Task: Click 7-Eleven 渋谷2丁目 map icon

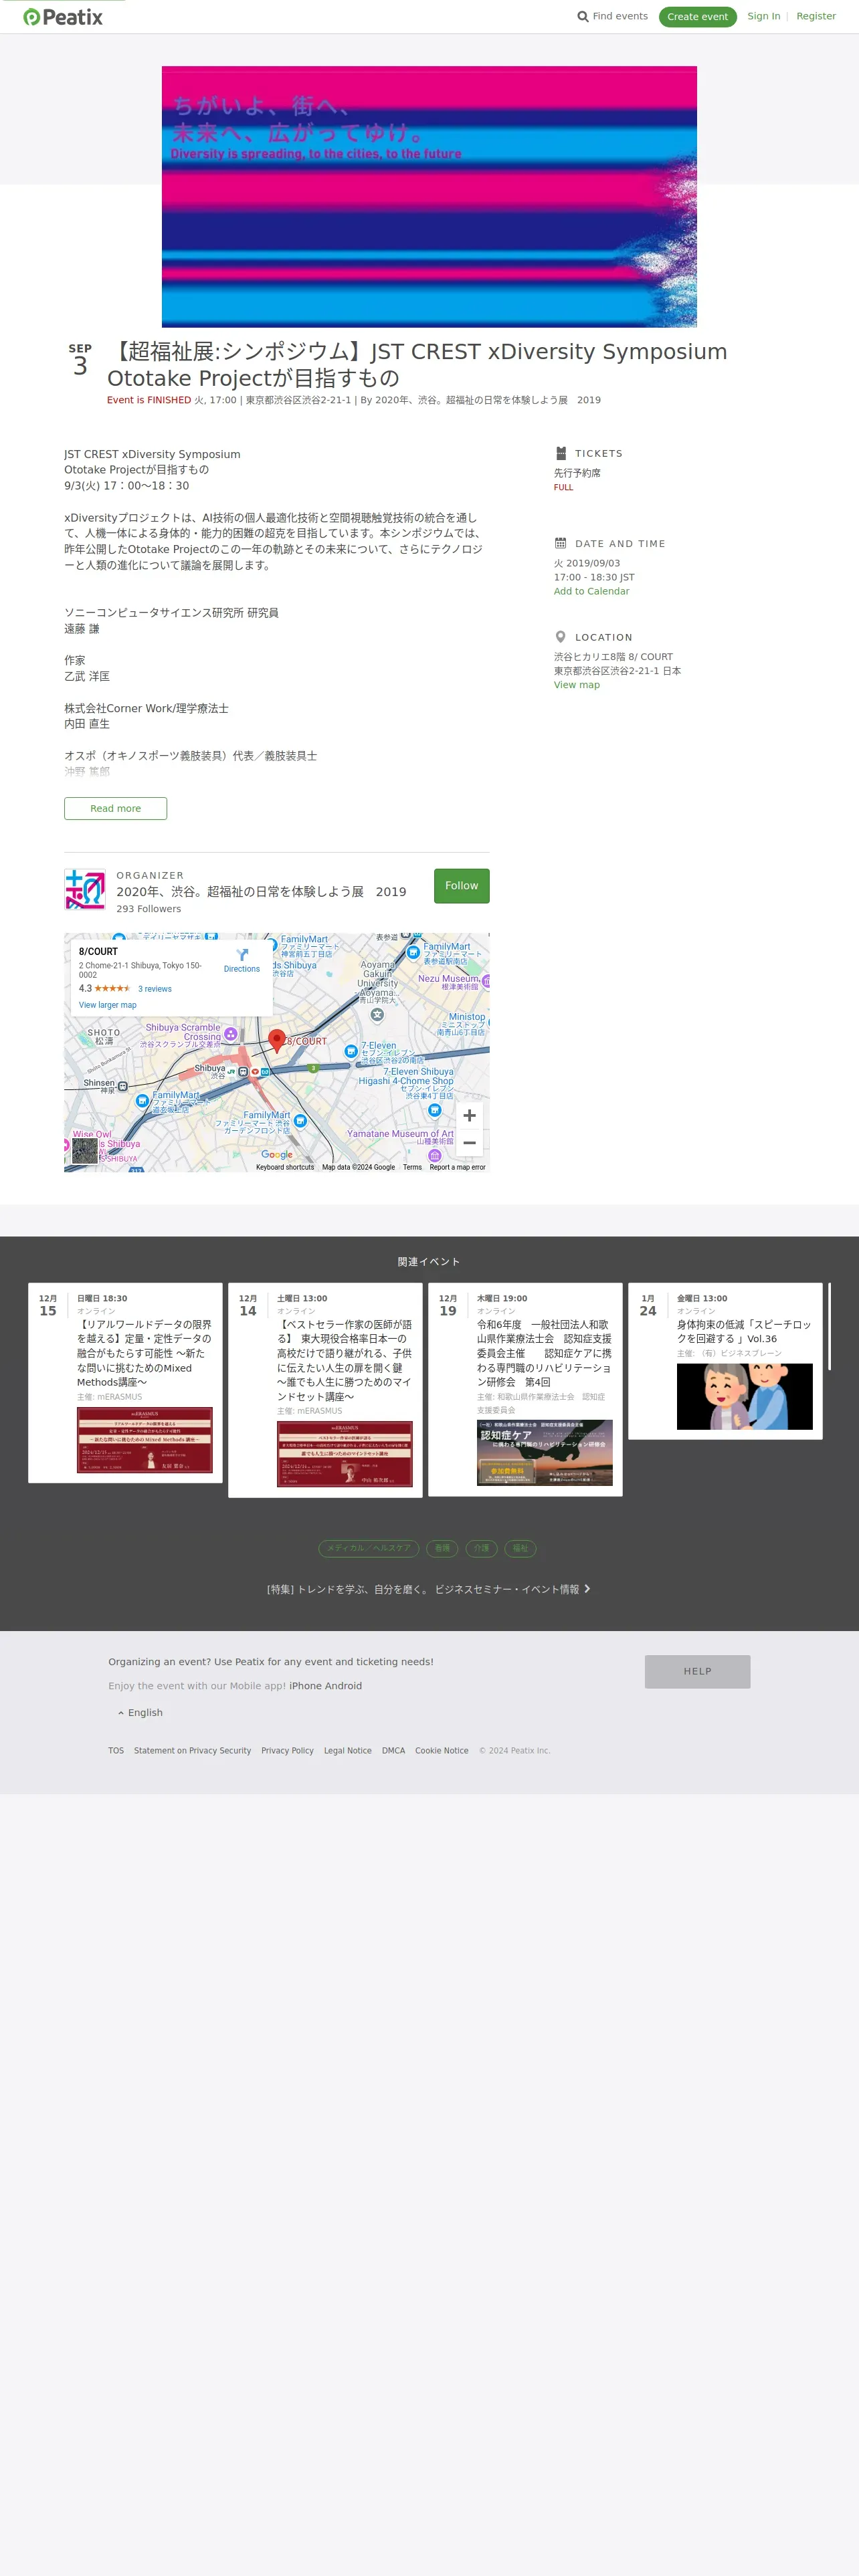Action: [x=351, y=1051]
